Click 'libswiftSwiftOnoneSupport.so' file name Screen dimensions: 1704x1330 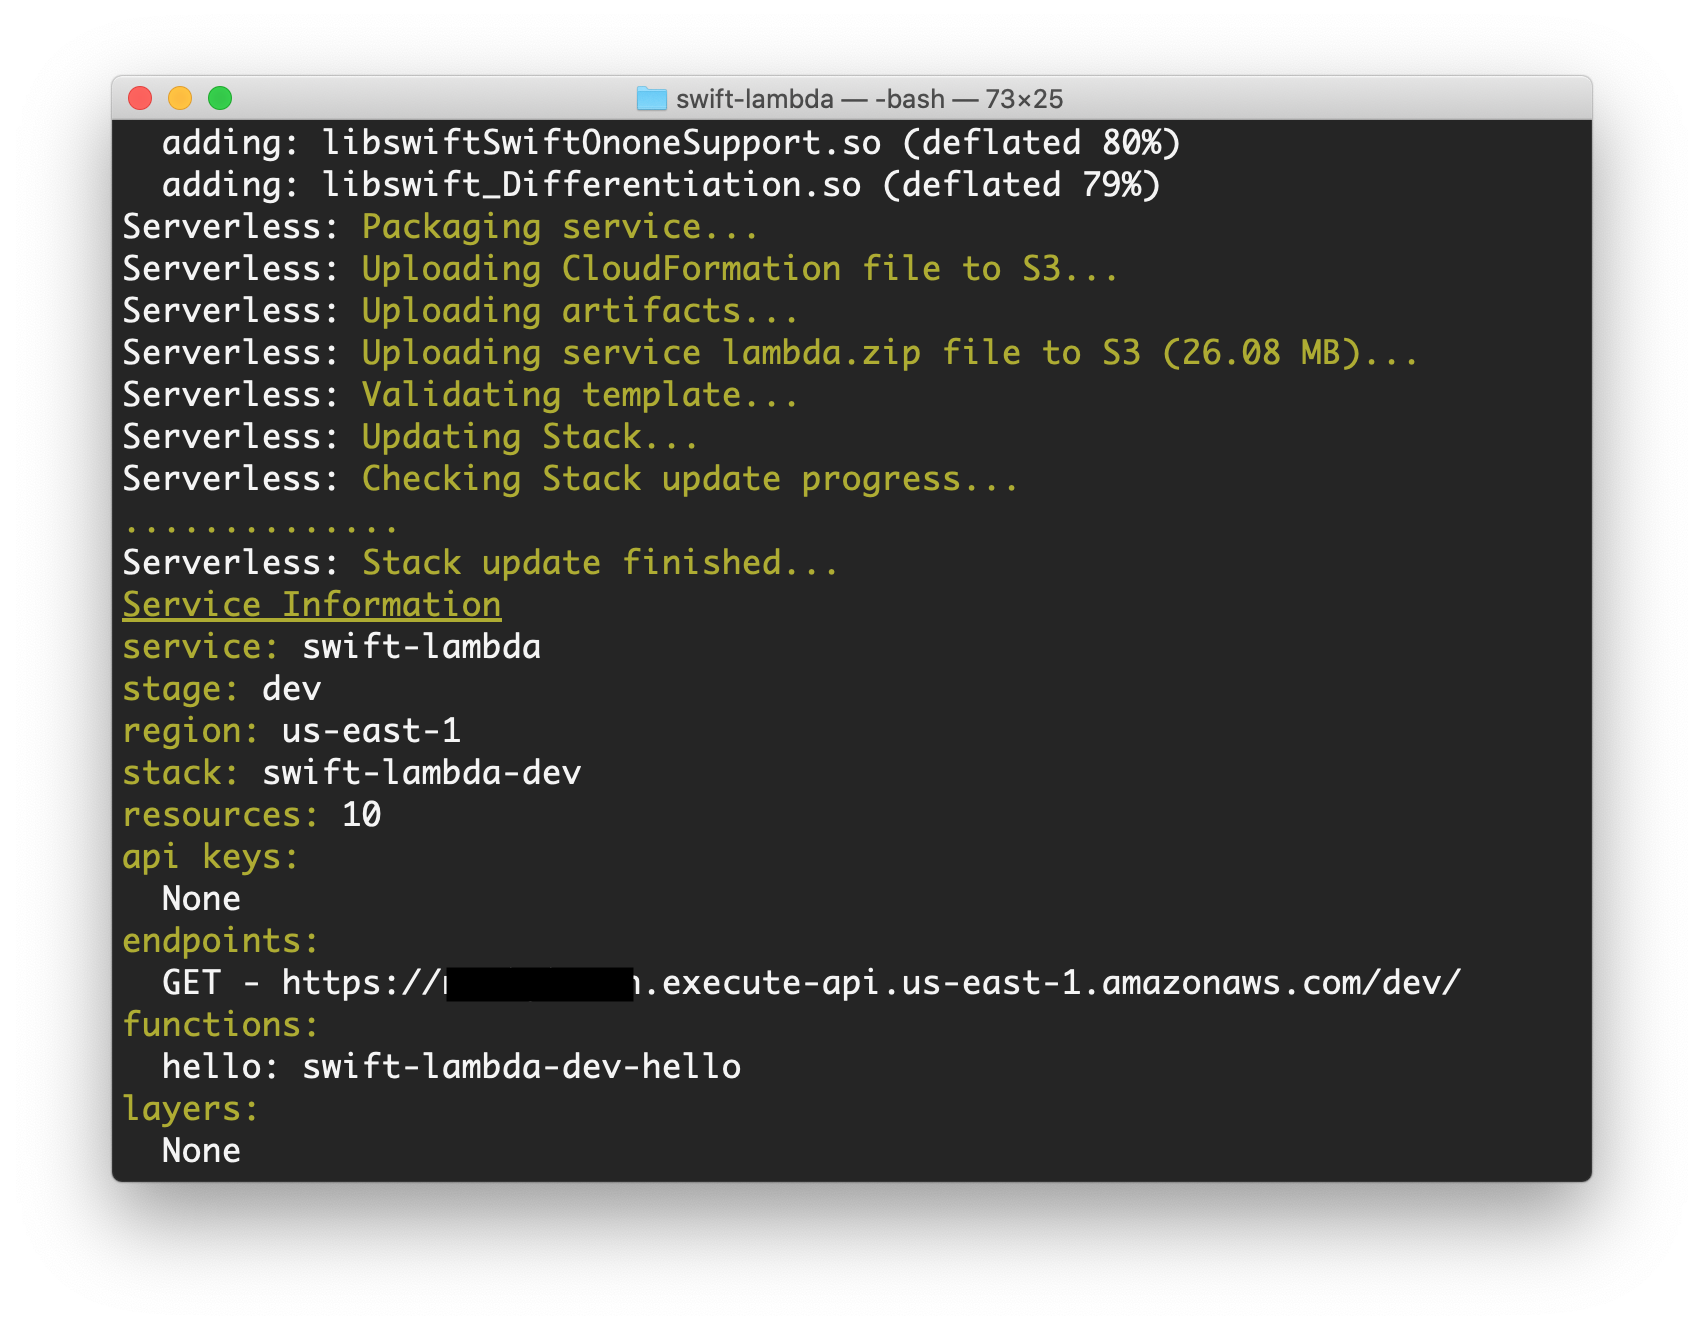602,143
